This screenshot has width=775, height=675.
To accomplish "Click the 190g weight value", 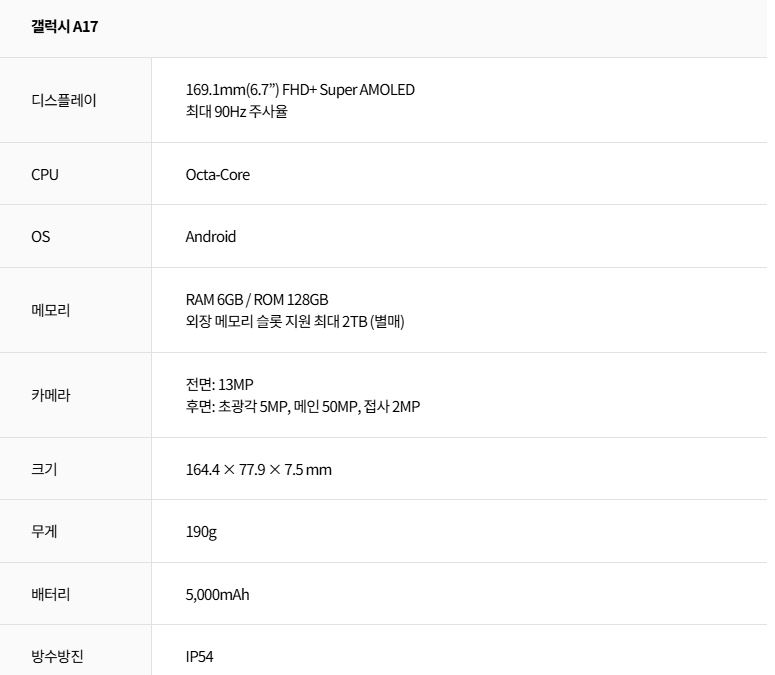I will coord(201,532).
